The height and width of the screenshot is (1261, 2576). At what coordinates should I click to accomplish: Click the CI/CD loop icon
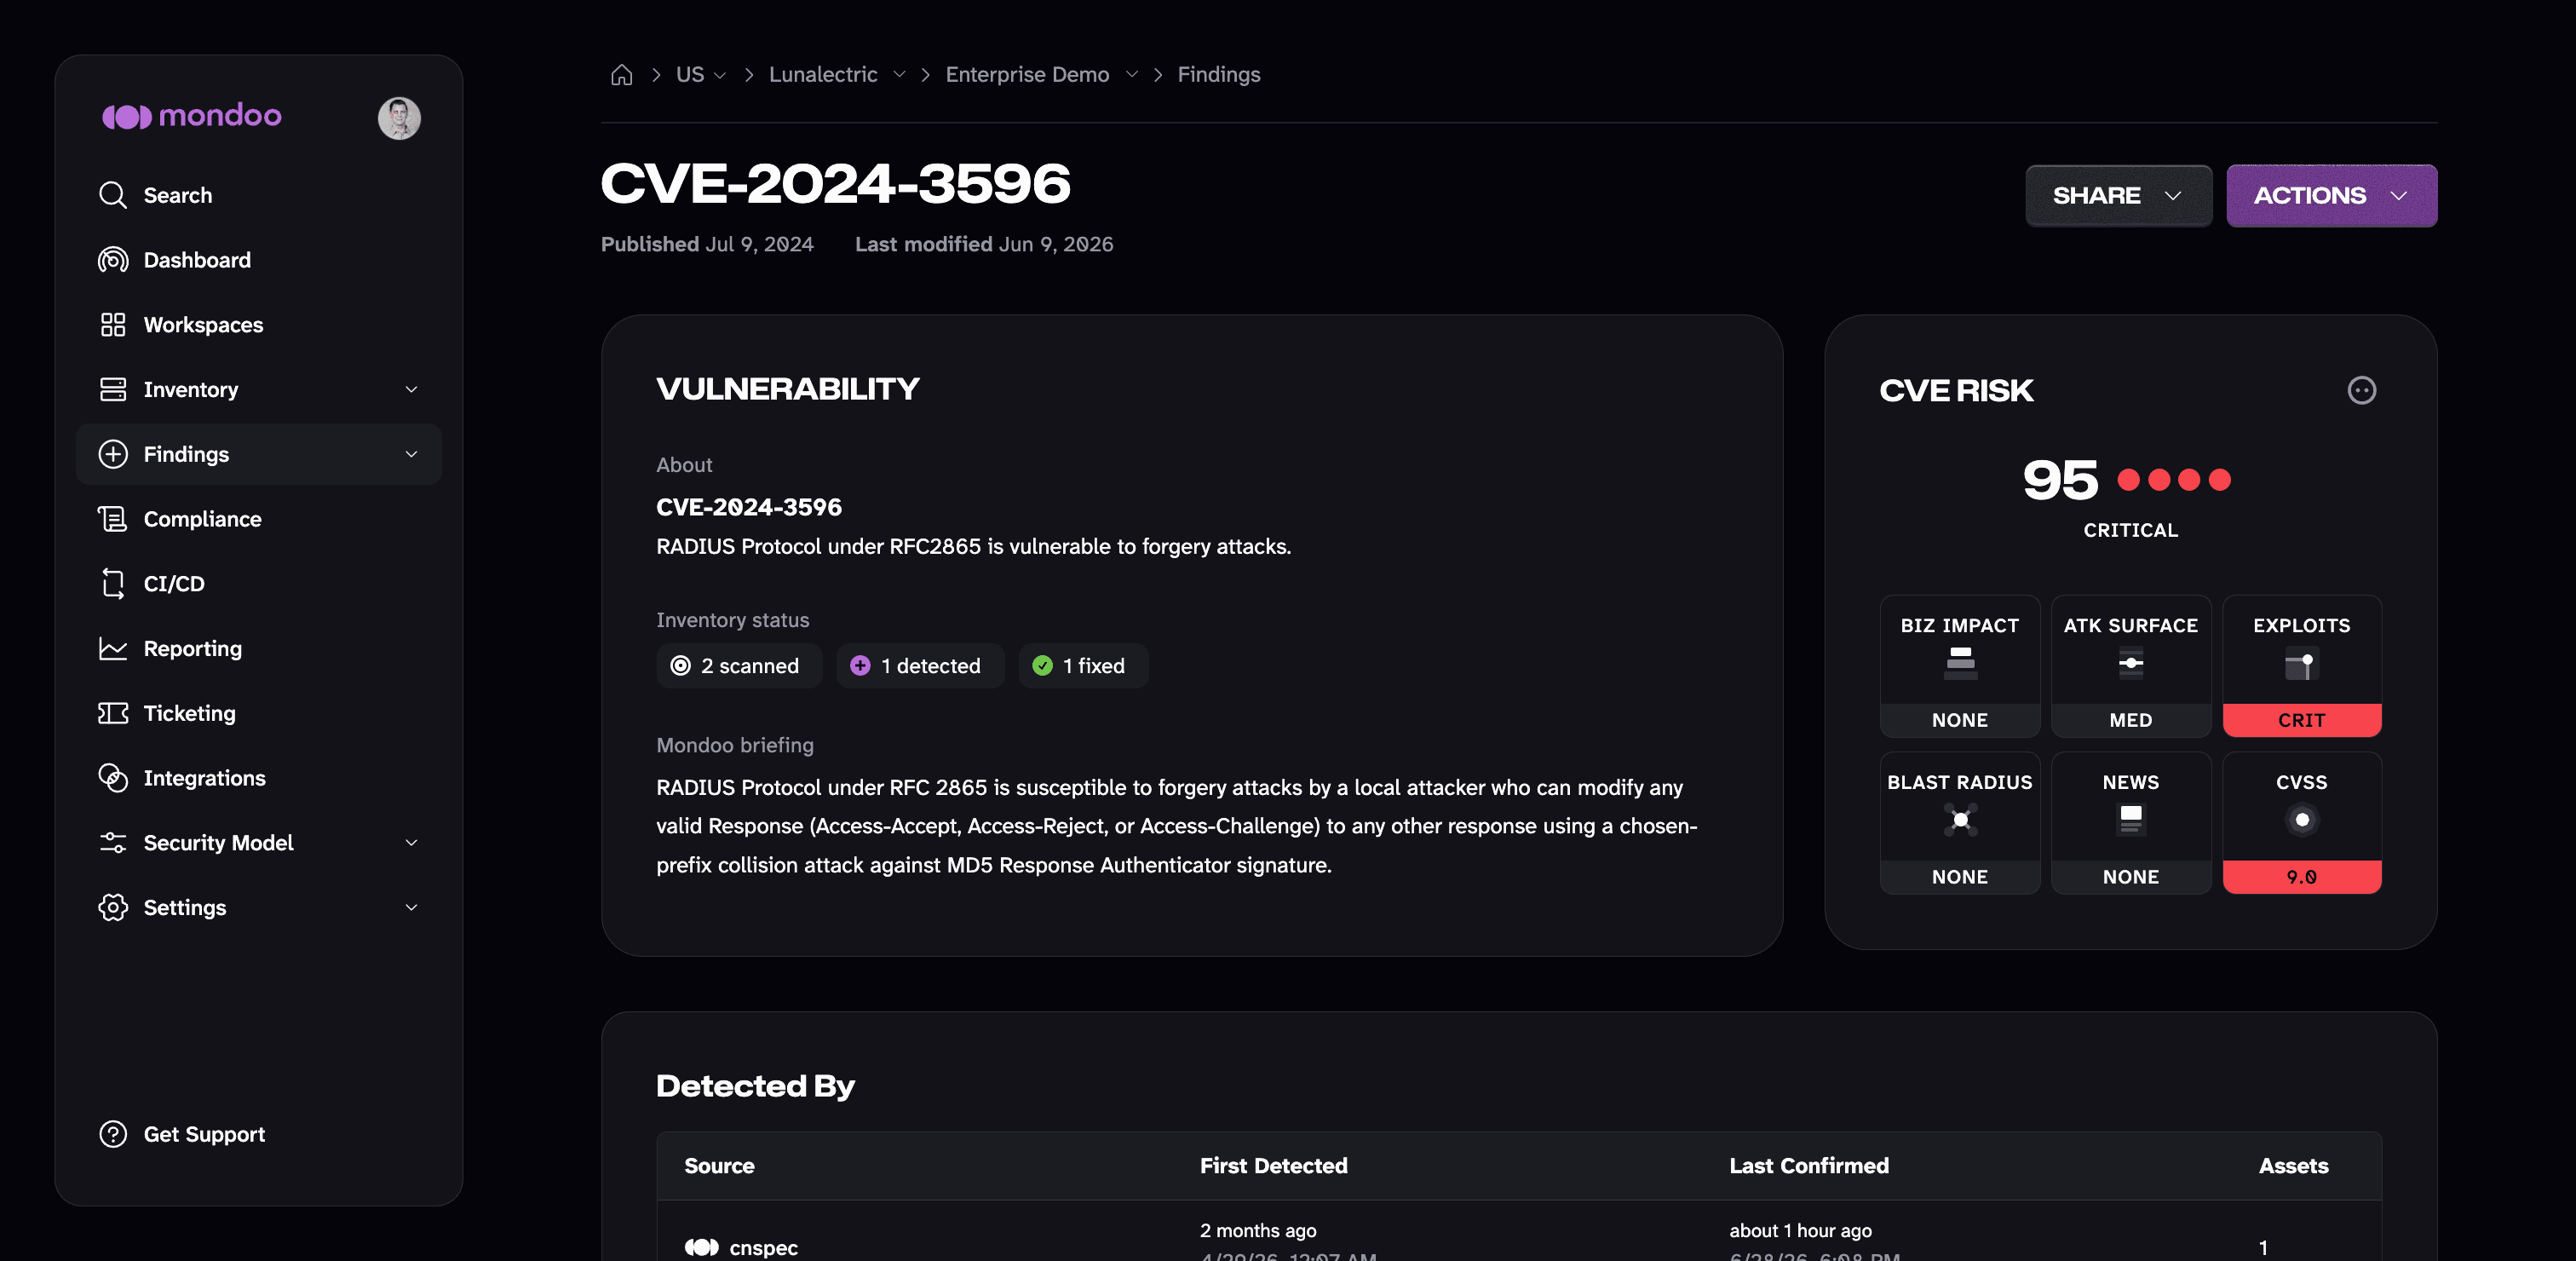pos(113,583)
